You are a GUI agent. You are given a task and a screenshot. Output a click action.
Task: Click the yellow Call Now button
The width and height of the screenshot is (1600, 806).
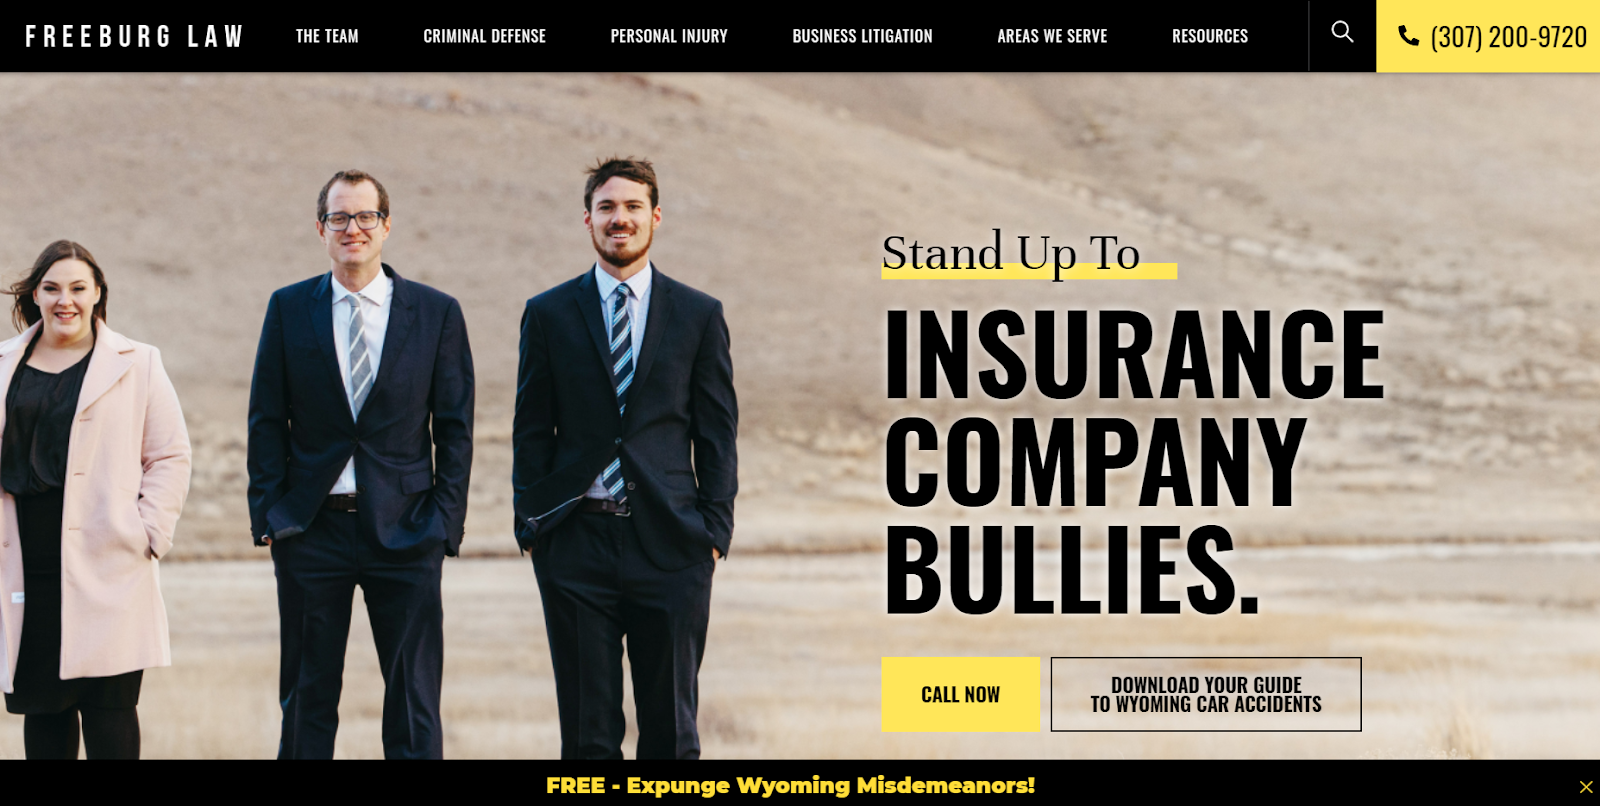pos(960,694)
